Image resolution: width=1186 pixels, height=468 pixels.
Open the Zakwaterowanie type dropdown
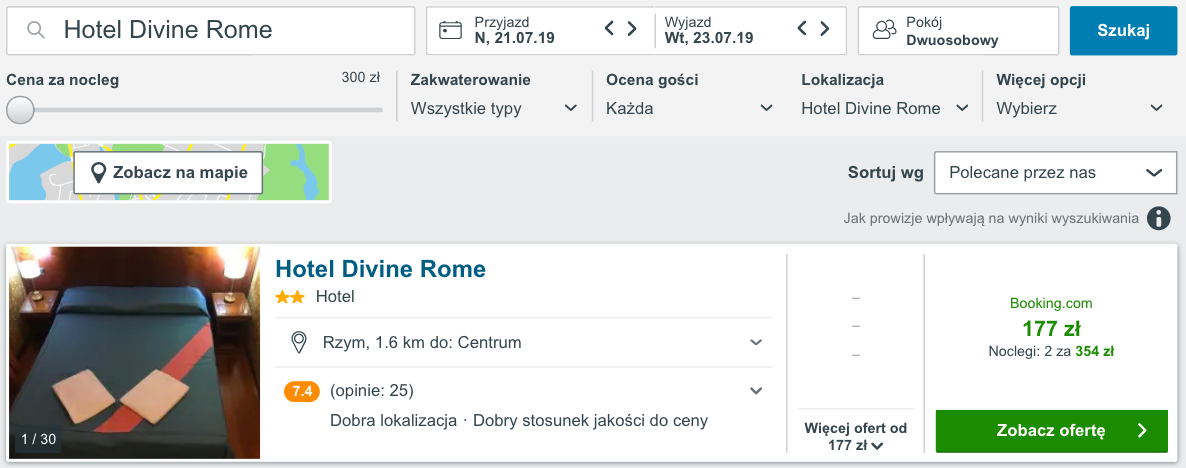[x=494, y=108]
